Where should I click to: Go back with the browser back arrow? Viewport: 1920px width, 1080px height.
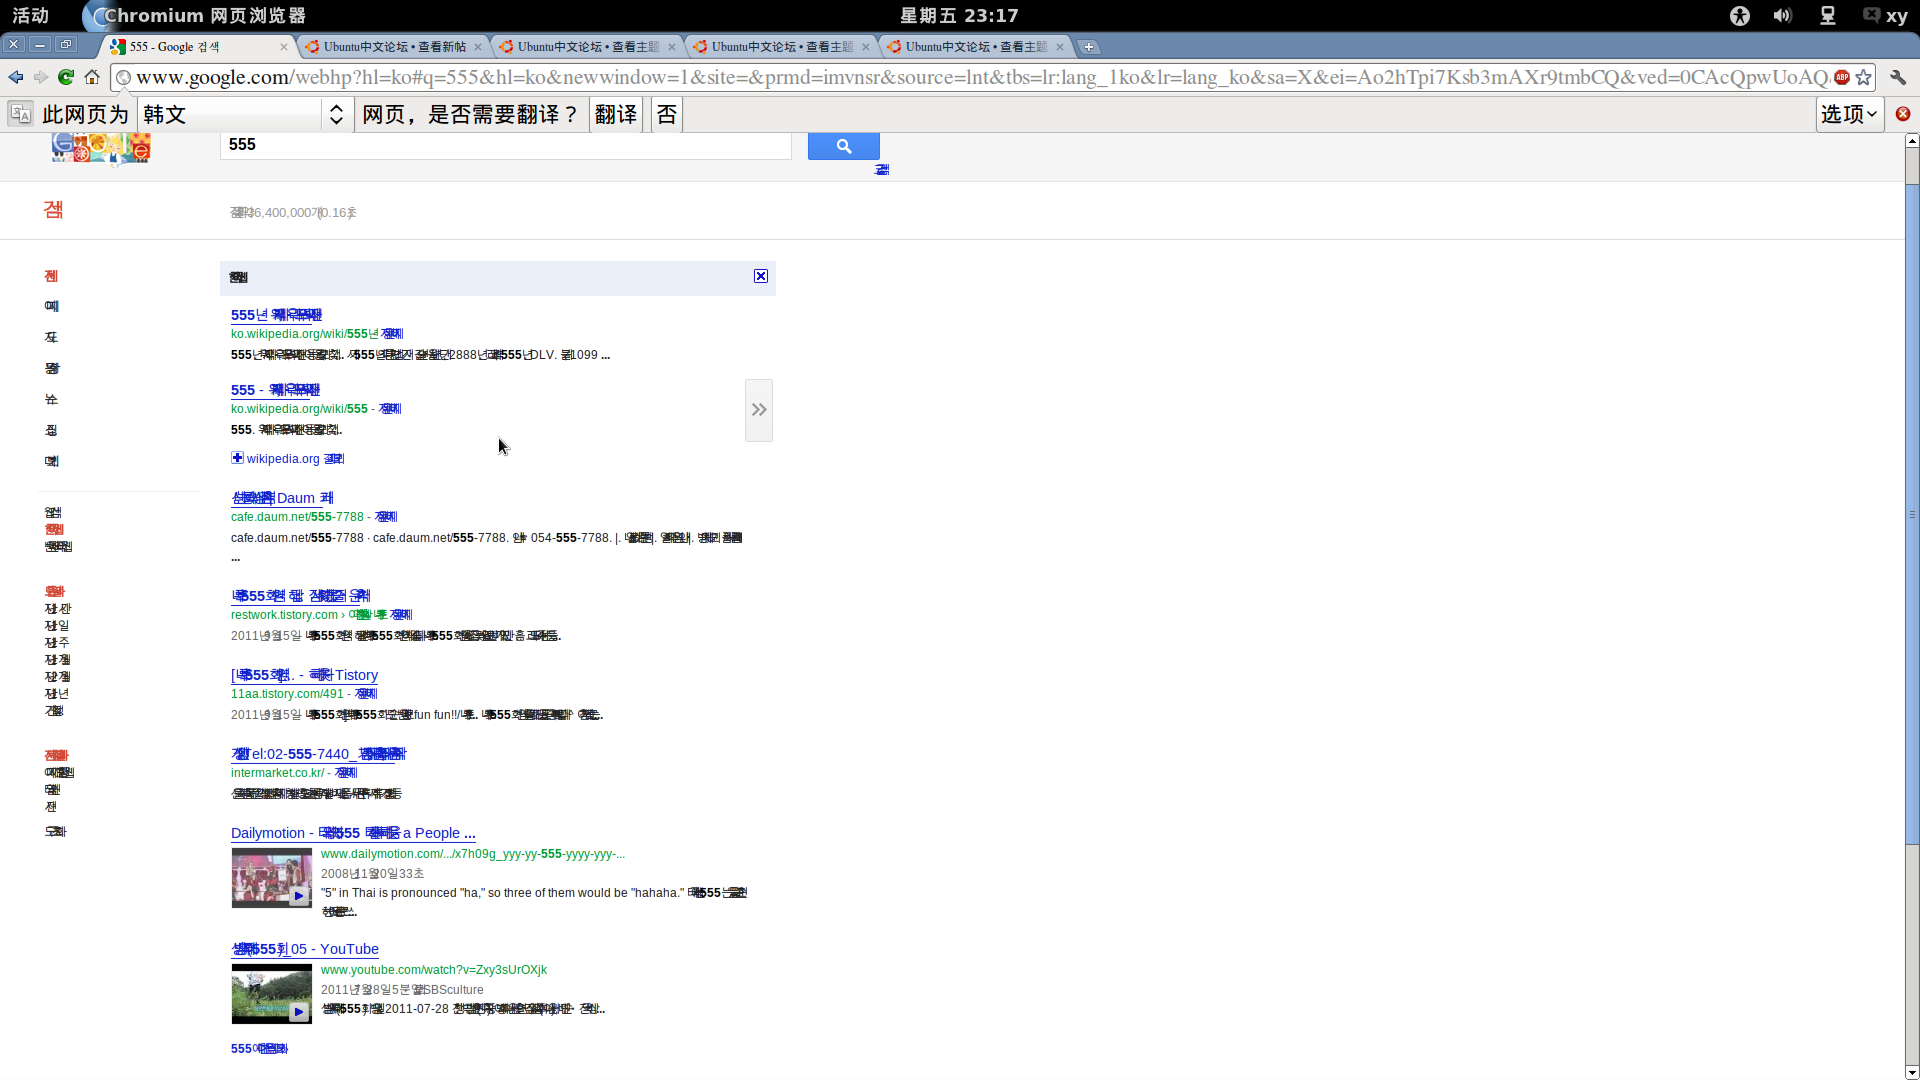pos(15,77)
